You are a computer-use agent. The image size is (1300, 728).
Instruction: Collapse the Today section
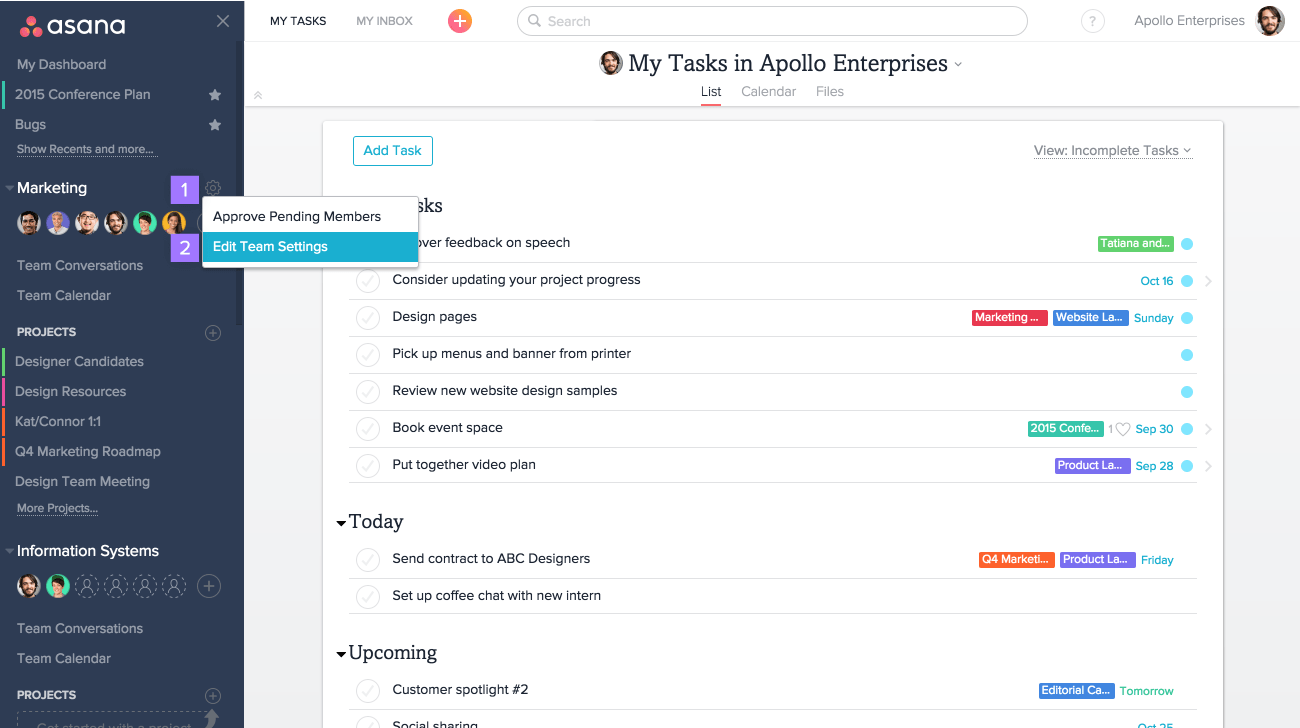pyautogui.click(x=341, y=523)
